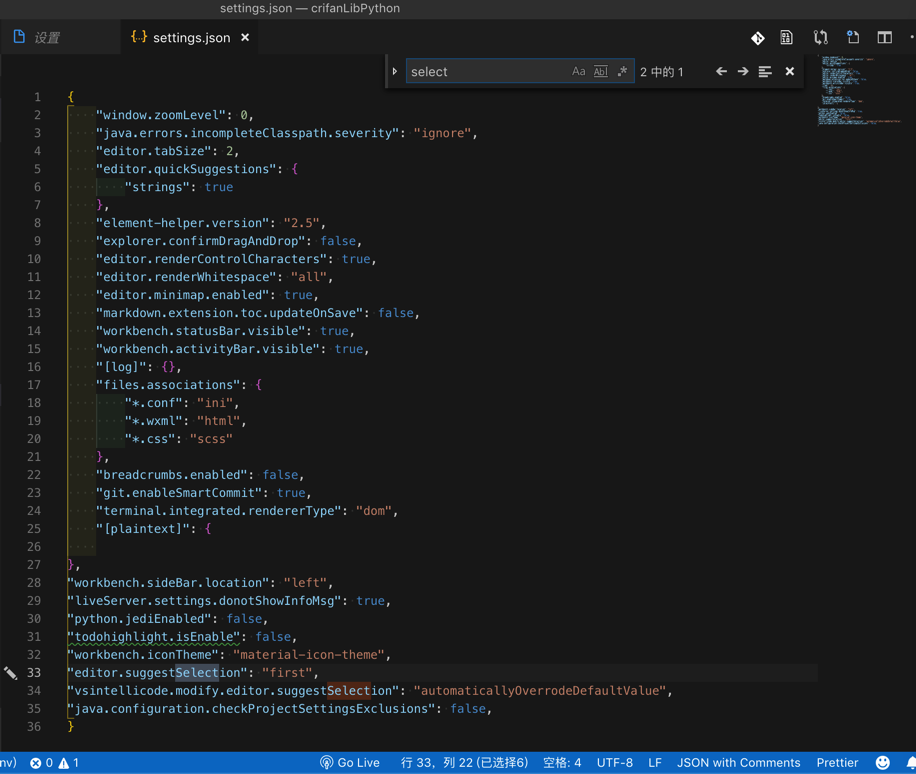Click Prettier in the status bar
916x774 pixels.
click(837, 762)
